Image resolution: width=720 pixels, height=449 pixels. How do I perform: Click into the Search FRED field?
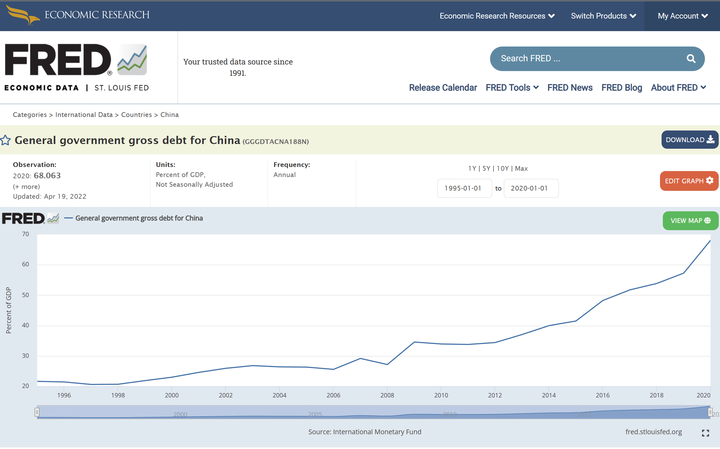pyautogui.click(x=597, y=59)
